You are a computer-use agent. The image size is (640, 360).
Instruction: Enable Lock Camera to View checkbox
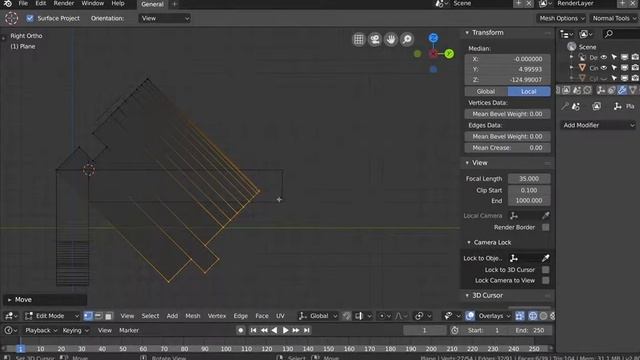tap(545, 280)
